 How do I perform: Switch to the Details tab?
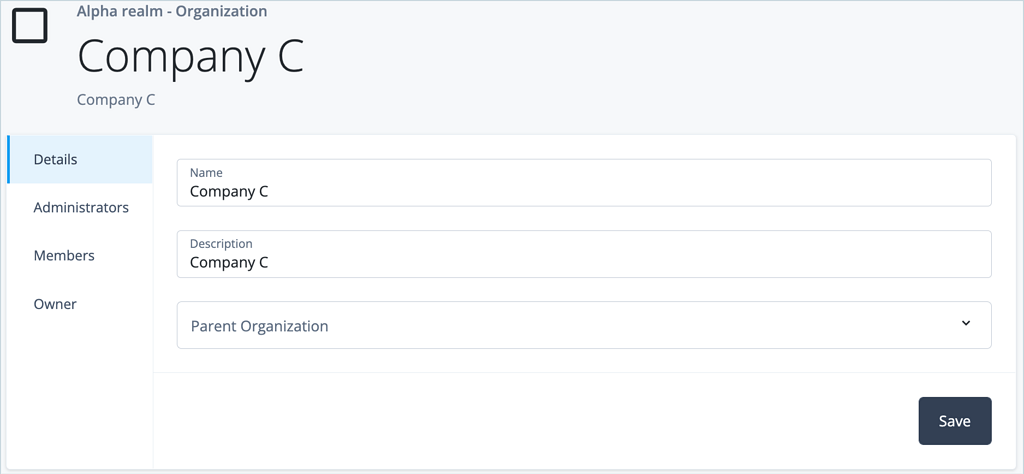[x=80, y=159]
